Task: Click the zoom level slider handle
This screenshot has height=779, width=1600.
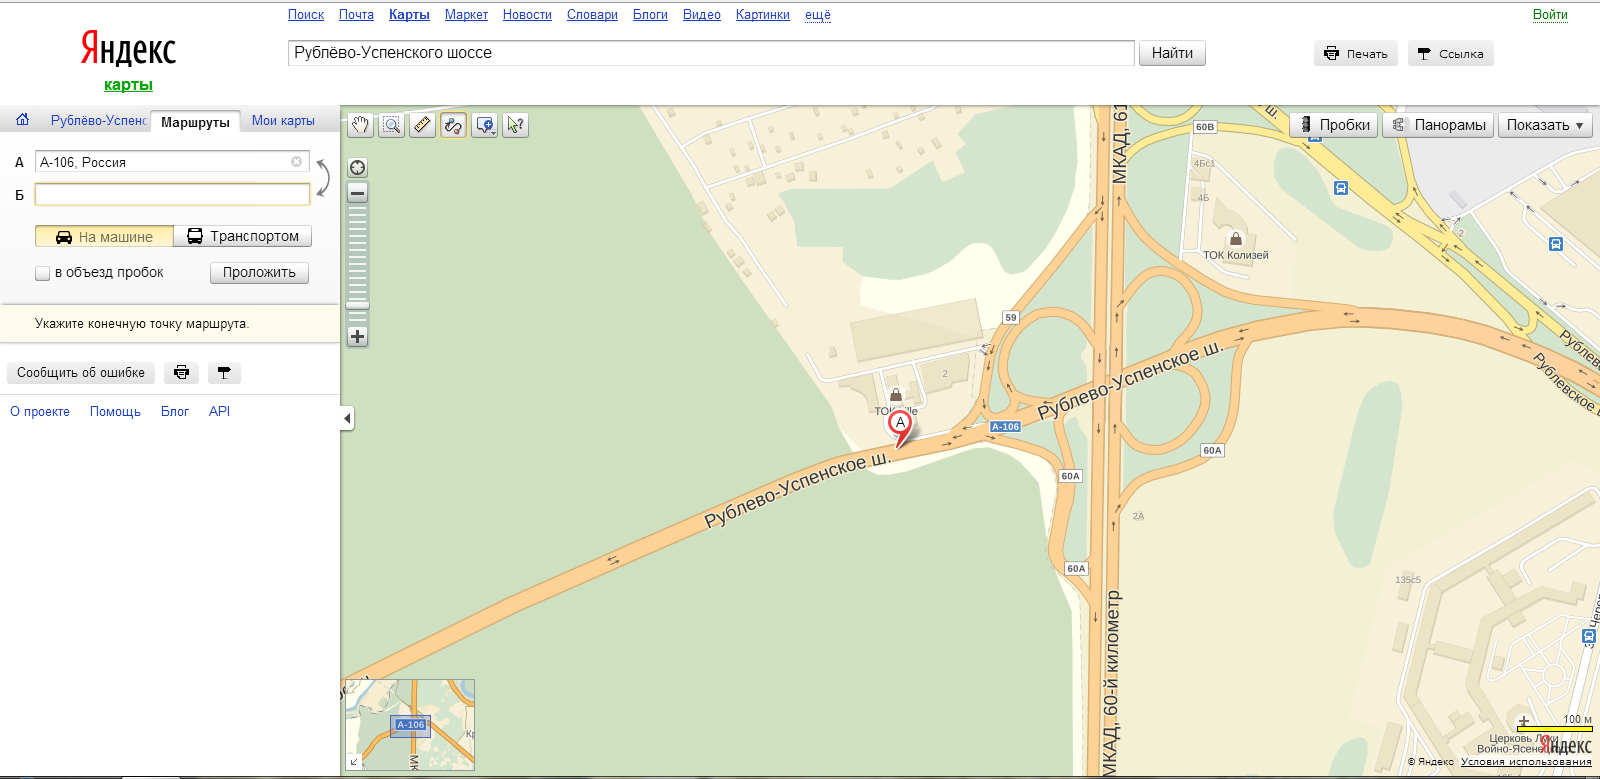Action: pyautogui.click(x=357, y=306)
